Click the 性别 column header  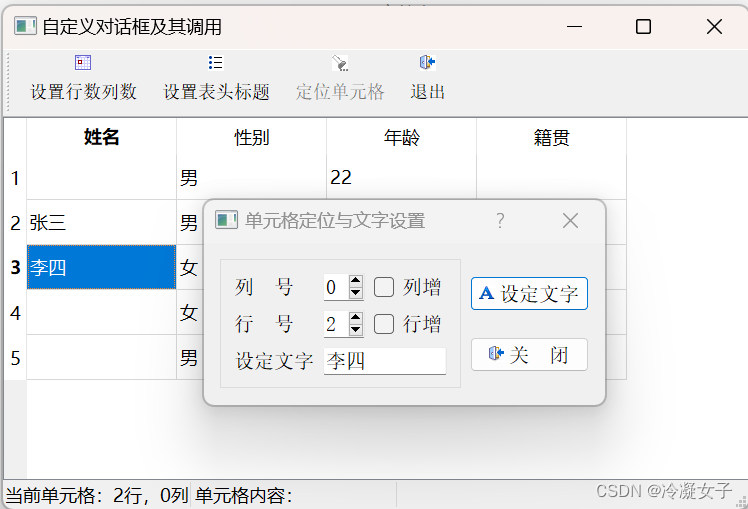pos(251,137)
